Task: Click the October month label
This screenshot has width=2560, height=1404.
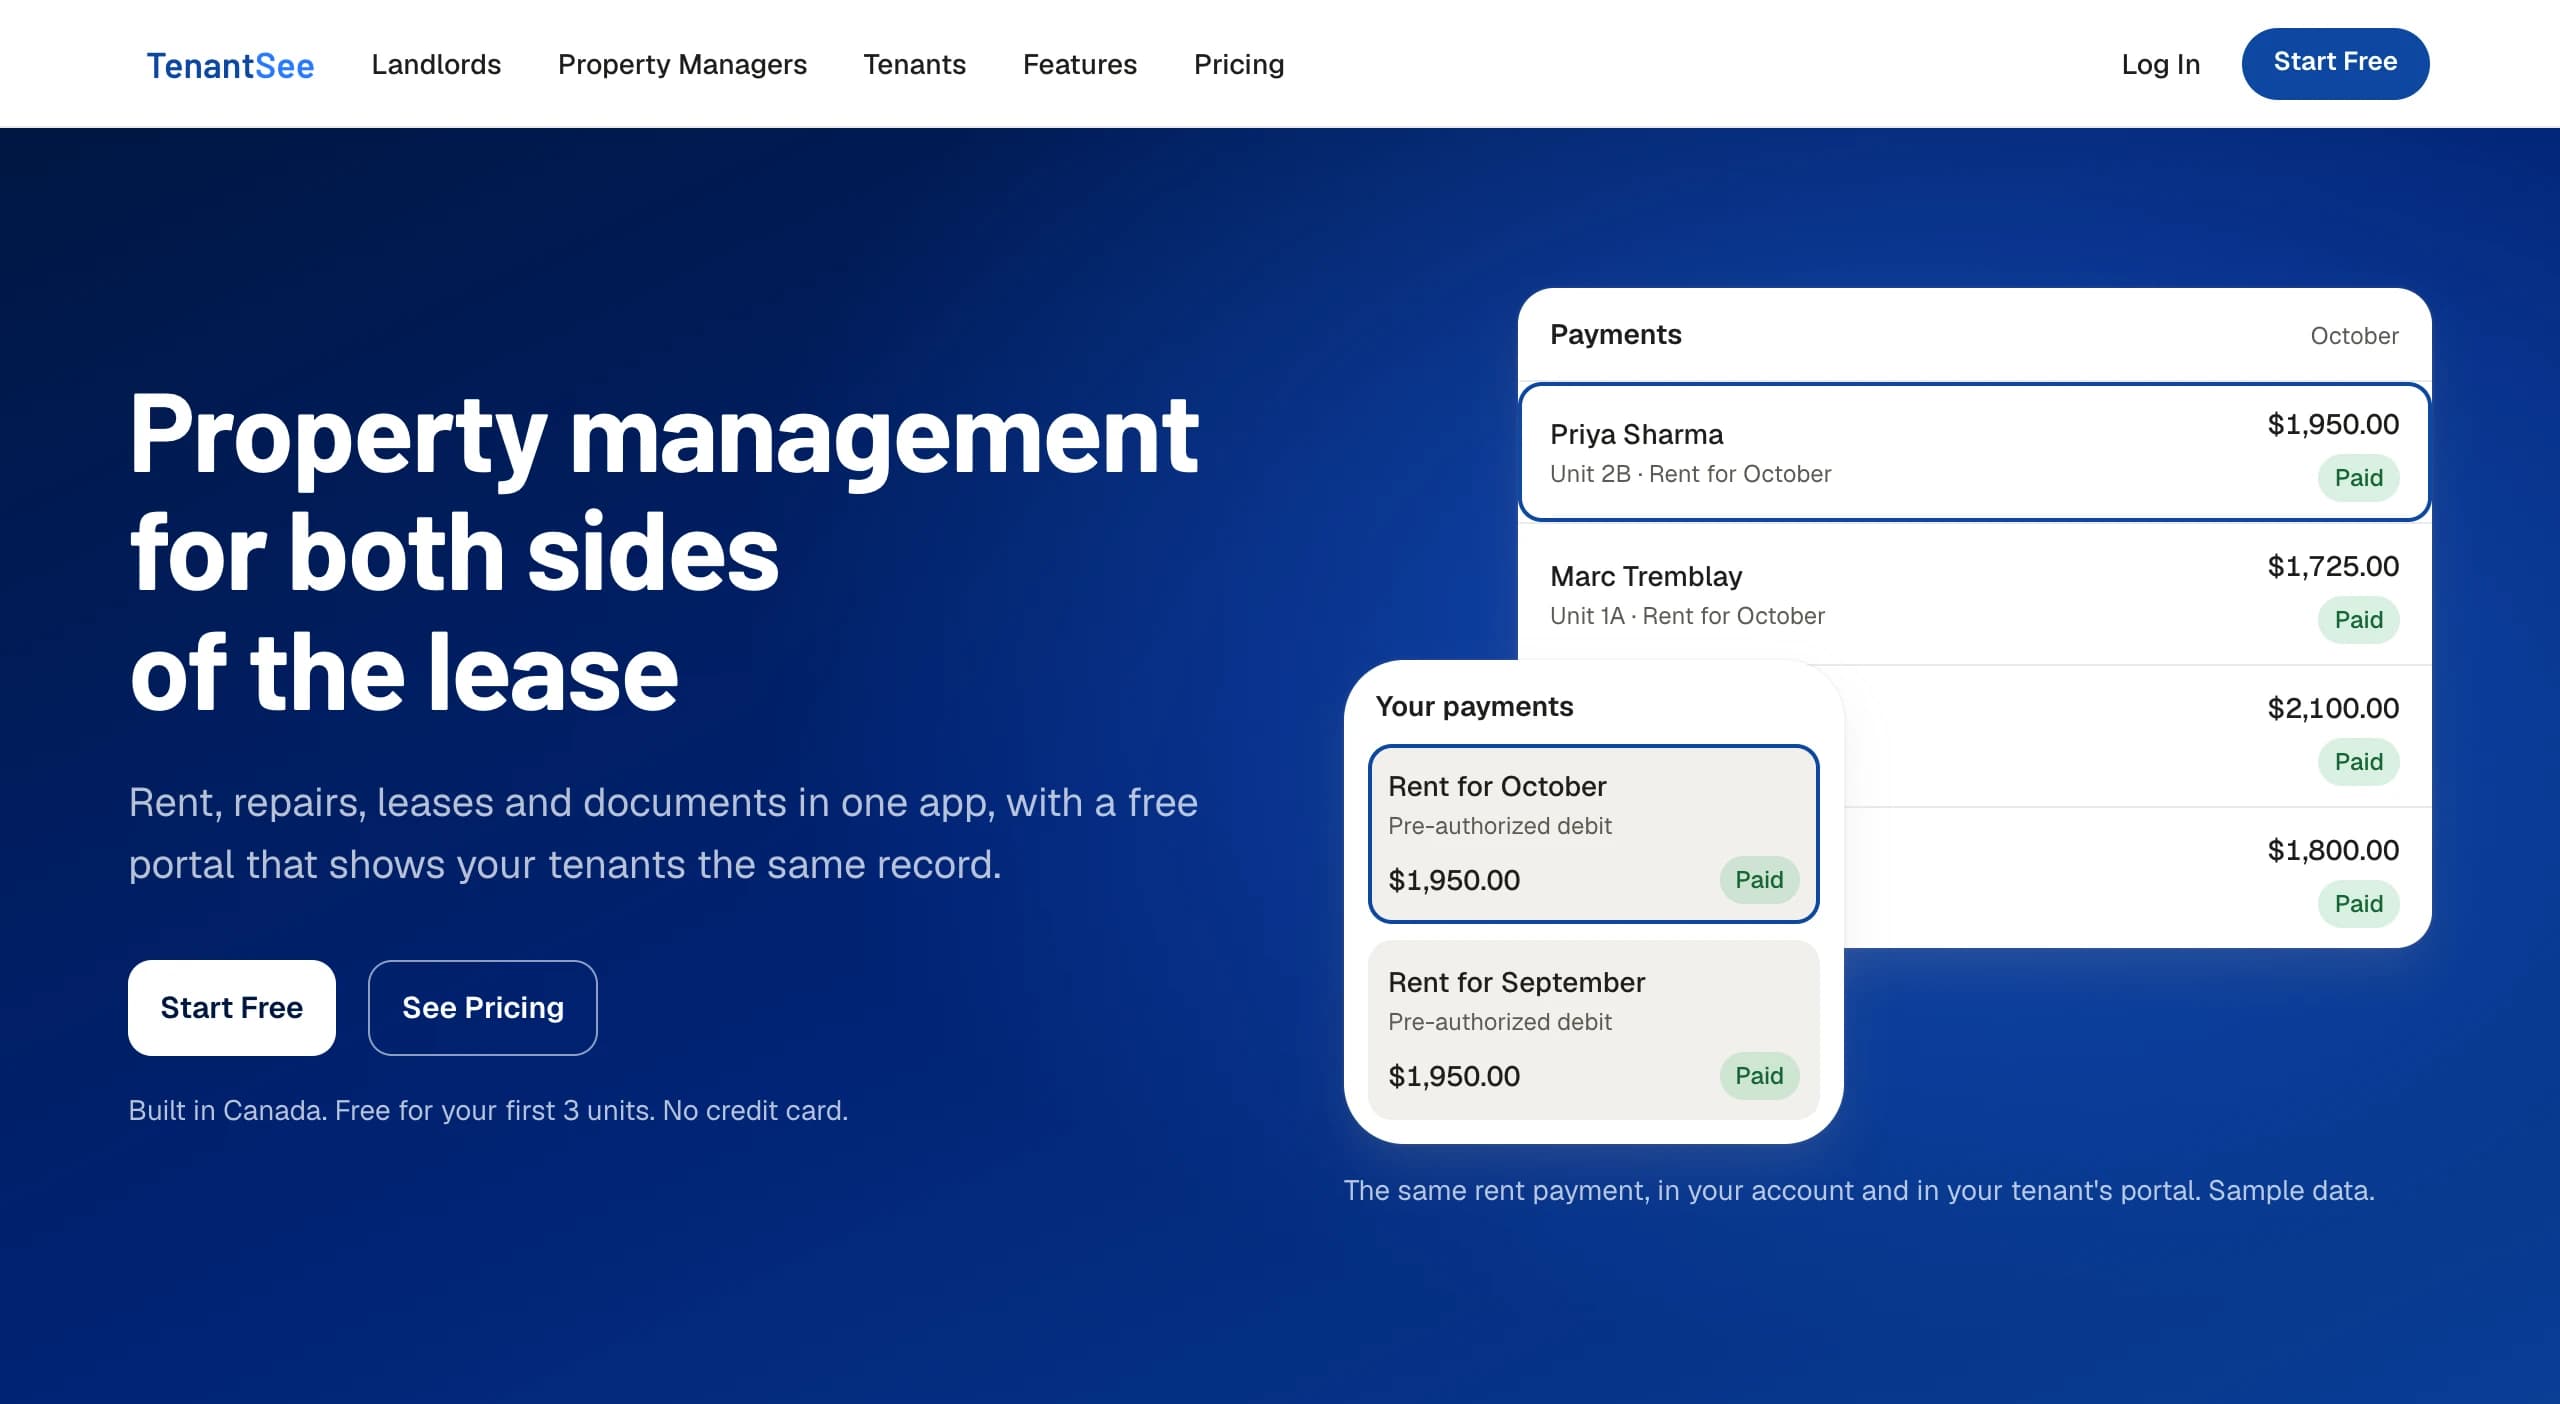Action: coord(2354,336)
